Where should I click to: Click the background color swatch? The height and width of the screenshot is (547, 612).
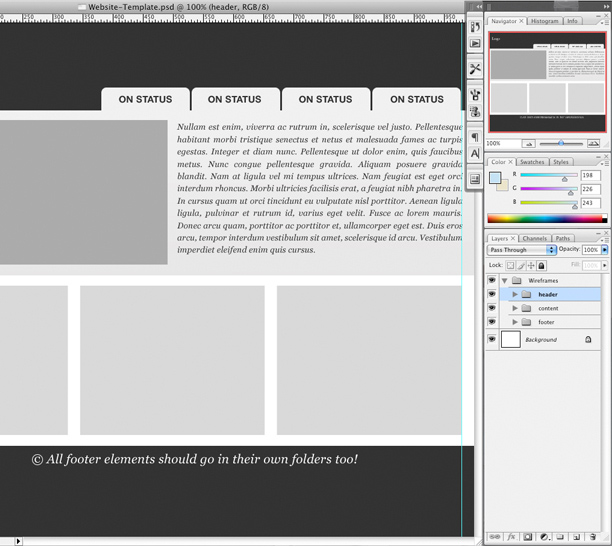pyautogui.click(x=503, y=186)
